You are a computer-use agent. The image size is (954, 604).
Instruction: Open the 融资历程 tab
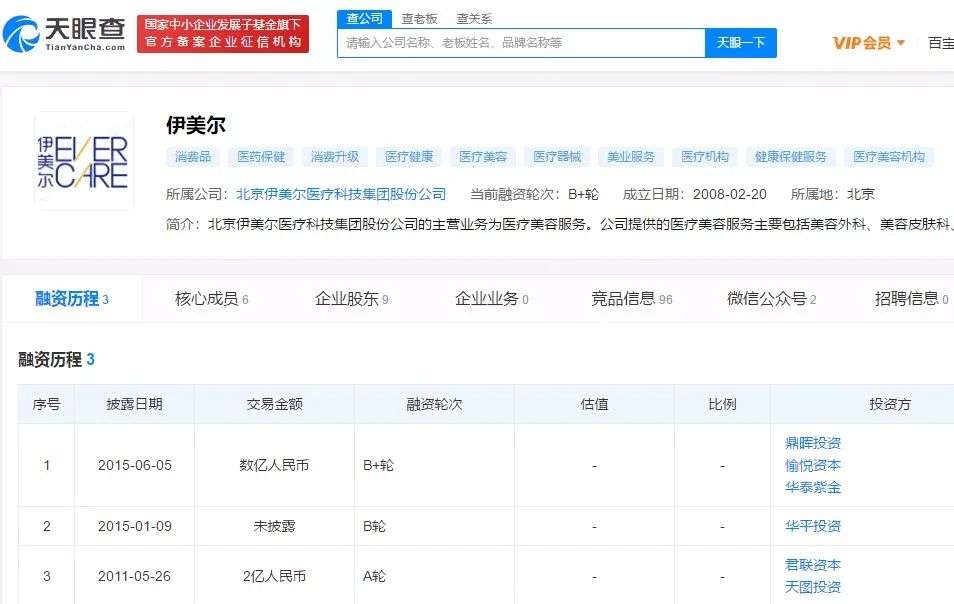pyautogui.click(x=72, y=299)
